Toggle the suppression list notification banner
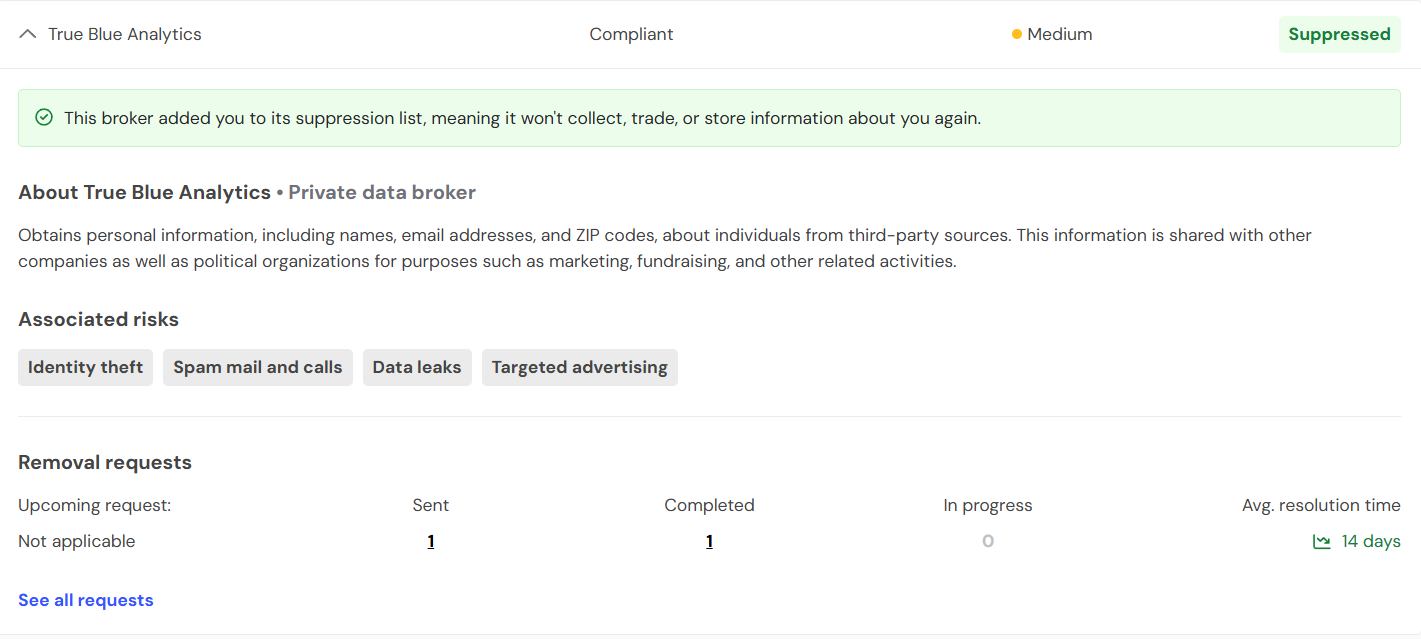The width and height of the screenshot is (1421, 639). pyautogui.click(x=710, y=117)
